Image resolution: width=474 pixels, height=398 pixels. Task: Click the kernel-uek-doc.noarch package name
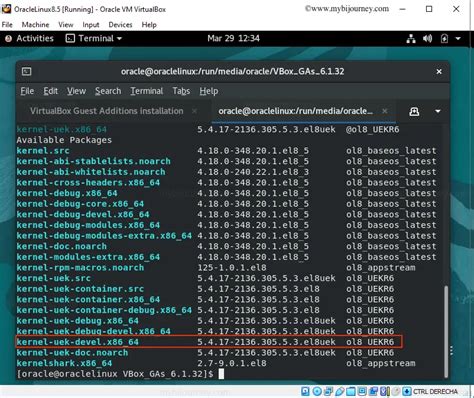(72, 353)
